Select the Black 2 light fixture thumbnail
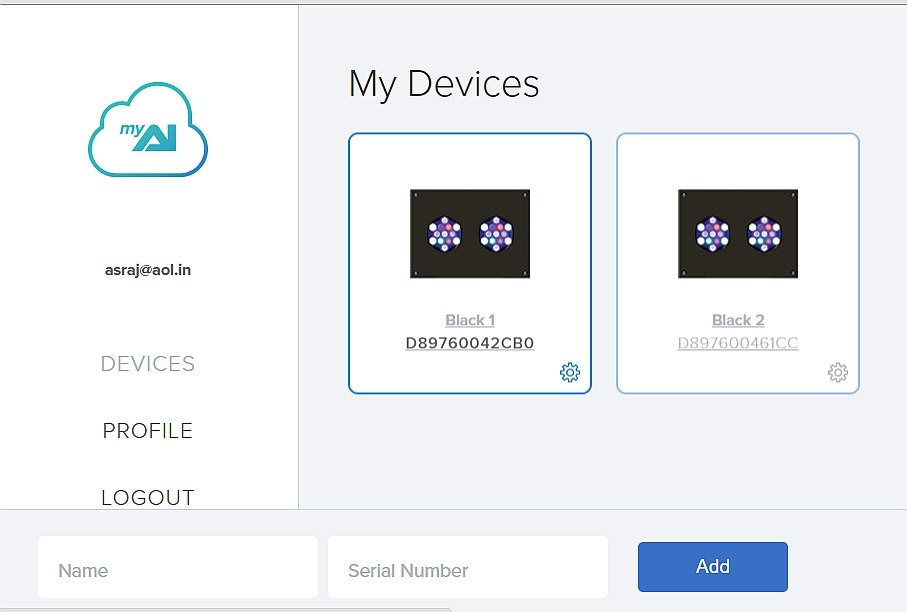This screenshot has width=907, height=612. pos(738,234)
